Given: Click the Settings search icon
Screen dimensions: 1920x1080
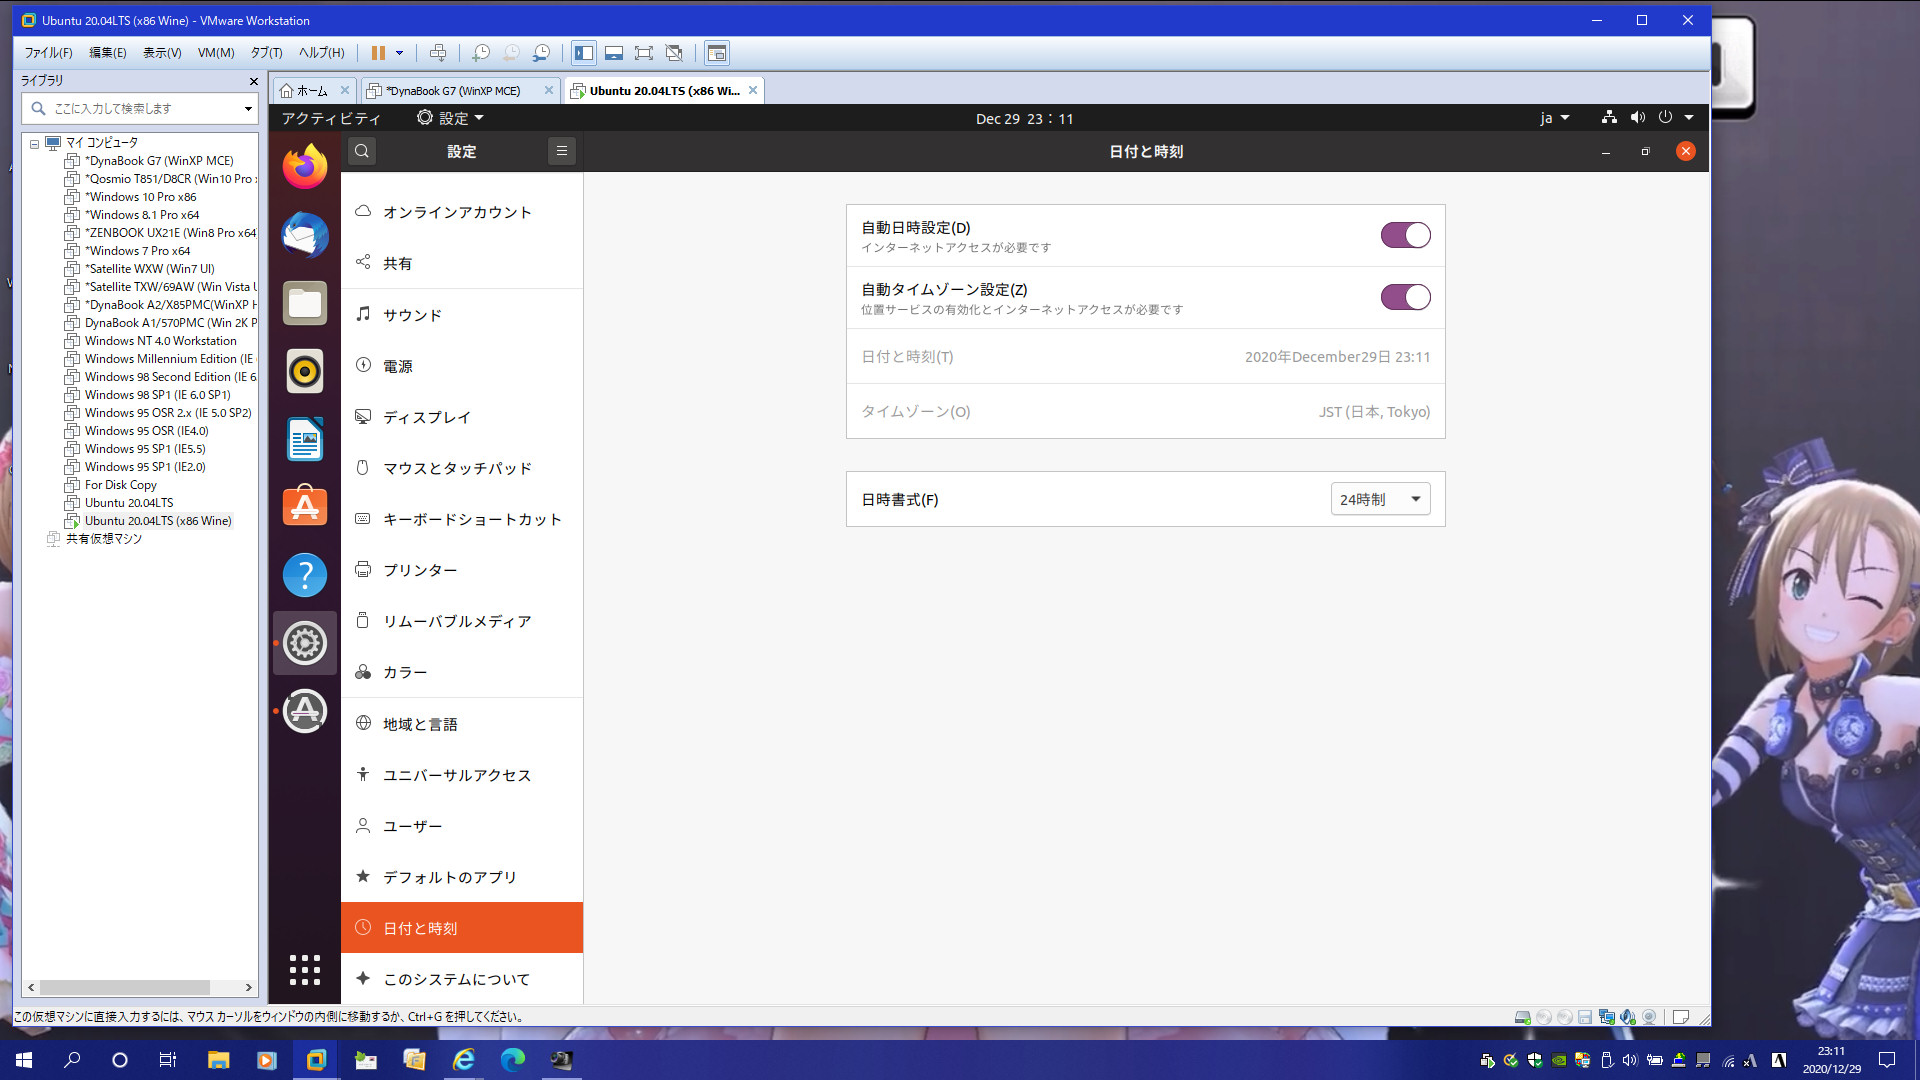Looking at the screenshot, I should (362, 151).
